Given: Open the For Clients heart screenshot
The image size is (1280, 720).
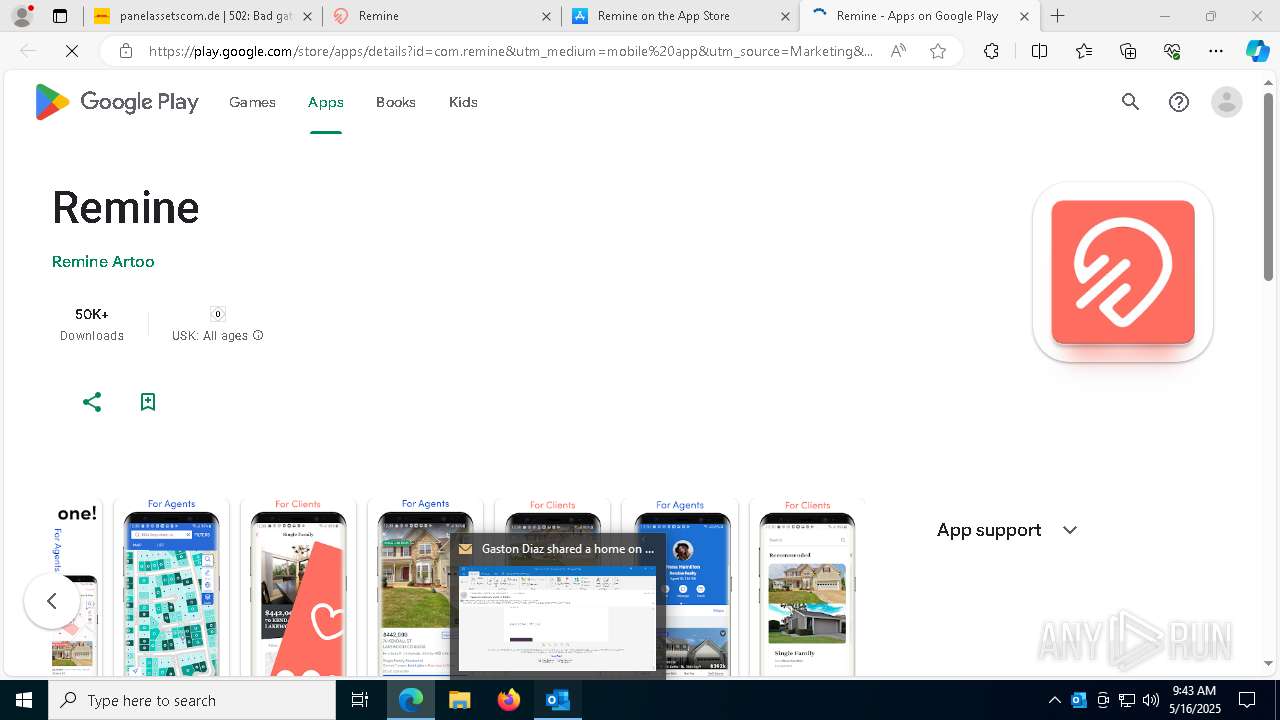Looking at the screenshot, I should [x=298, y=587].
